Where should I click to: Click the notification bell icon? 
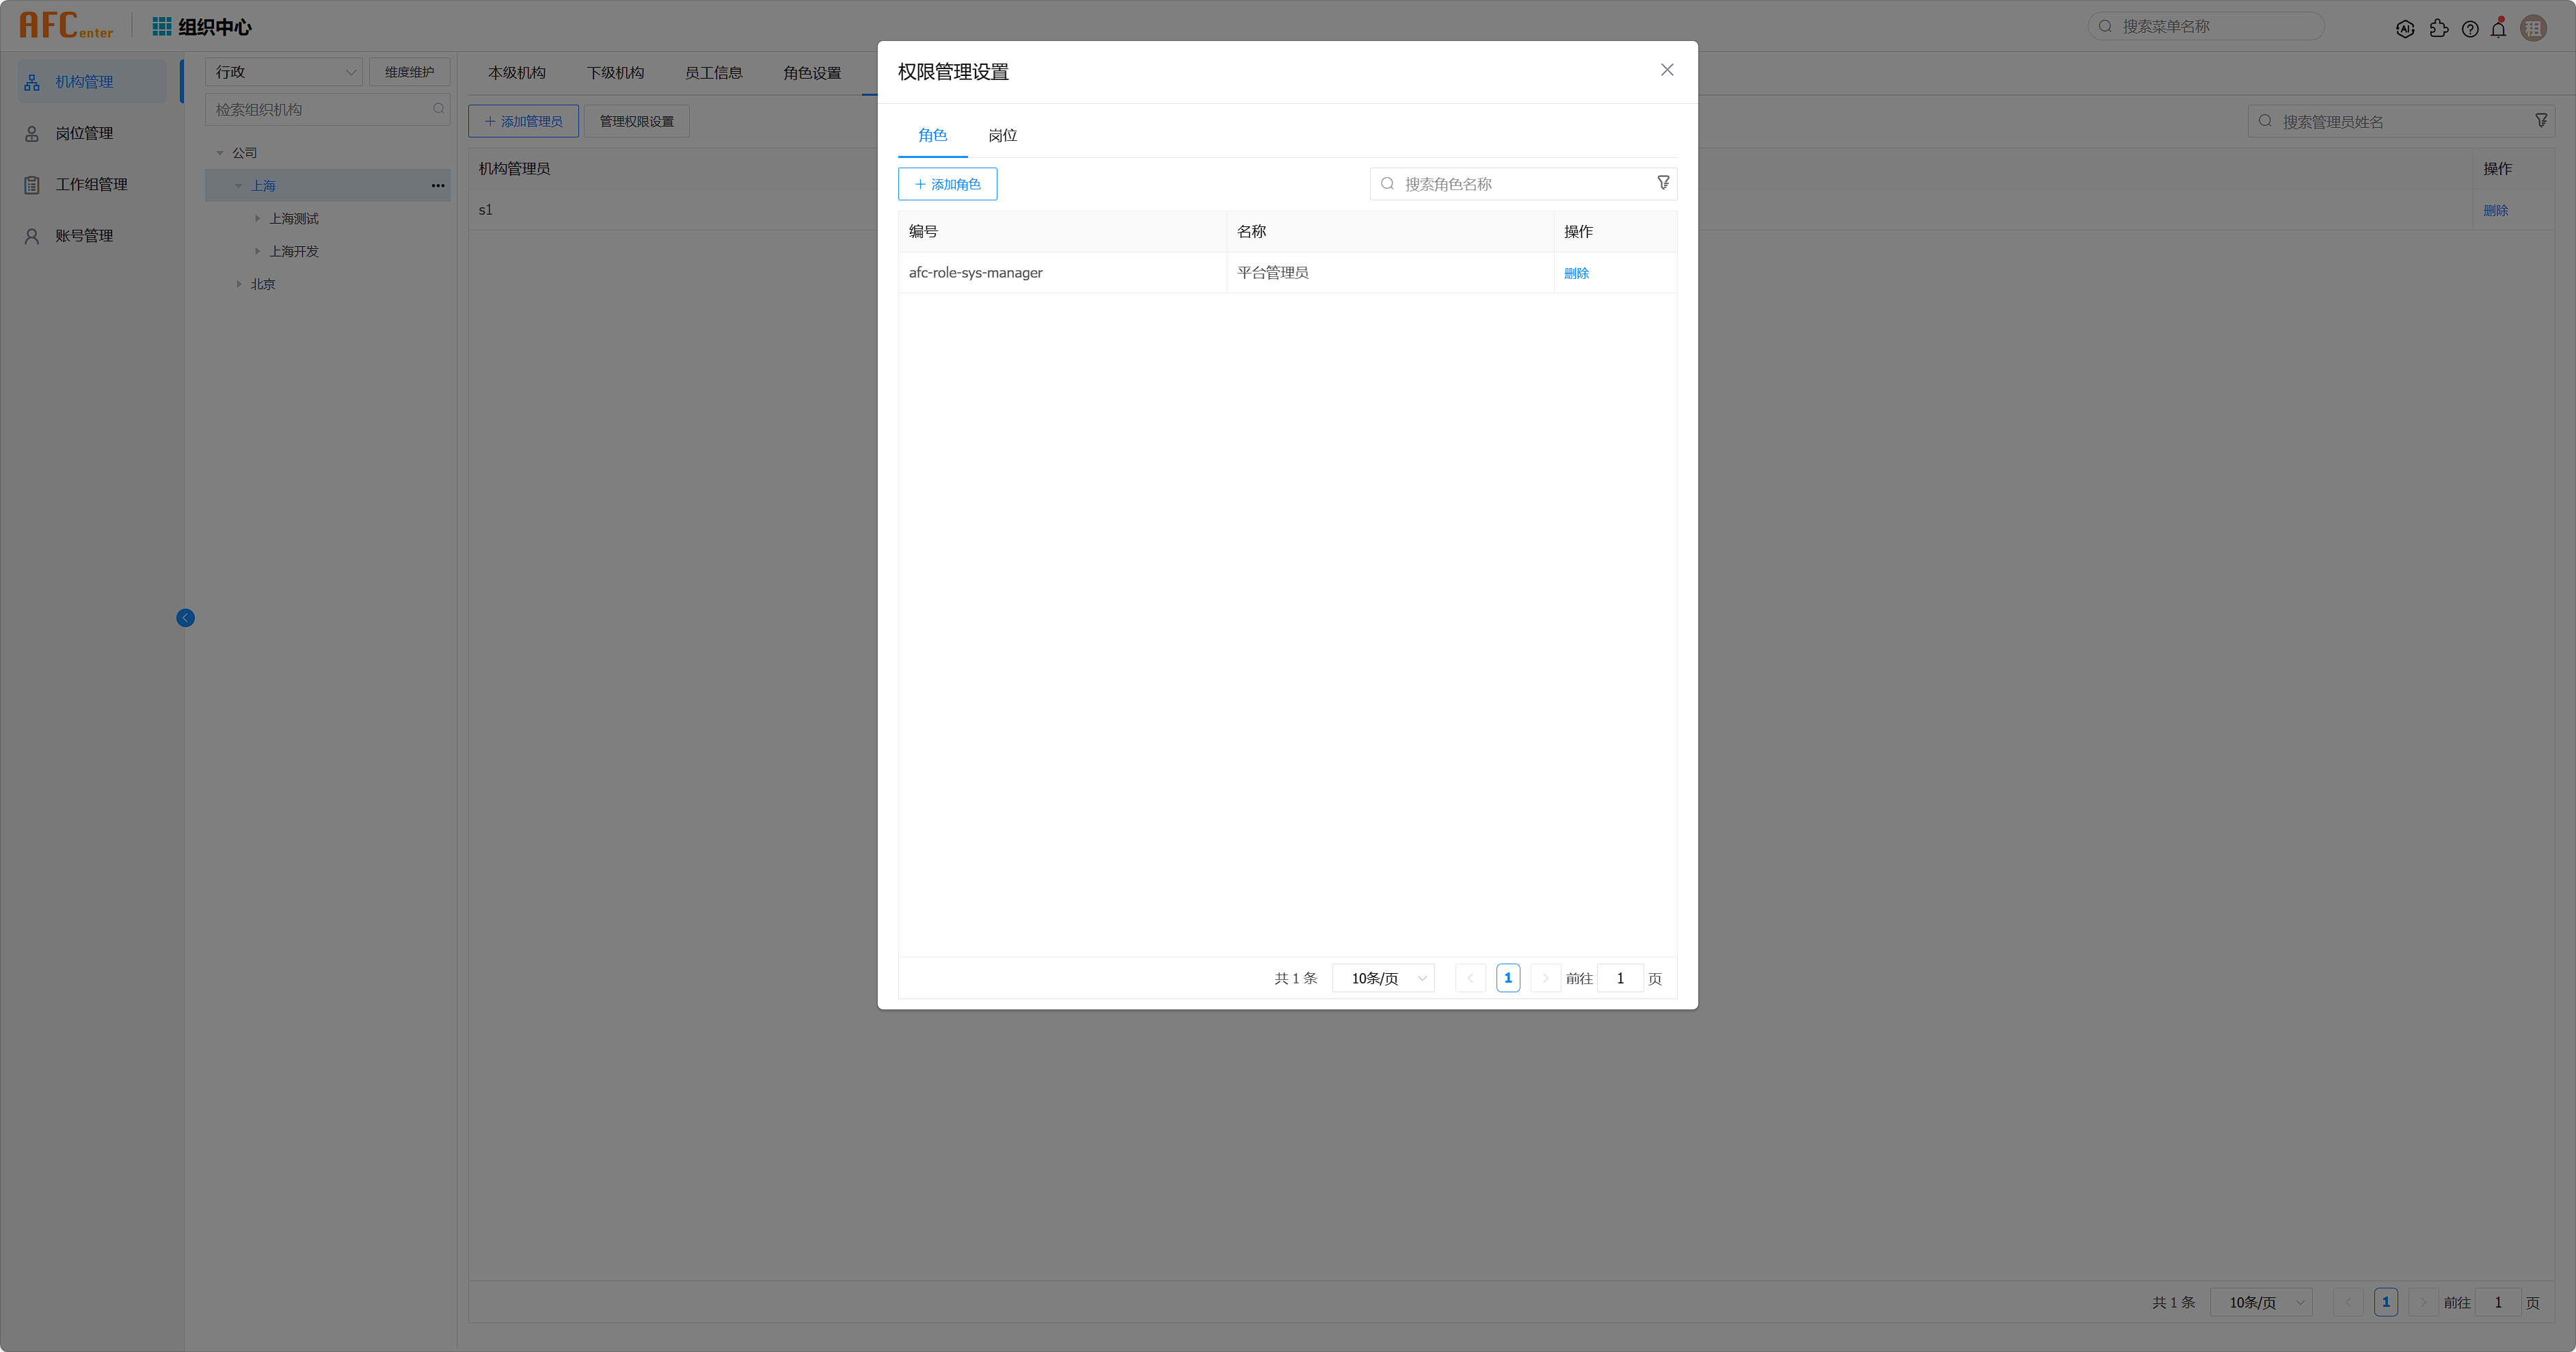point(2498,28)
